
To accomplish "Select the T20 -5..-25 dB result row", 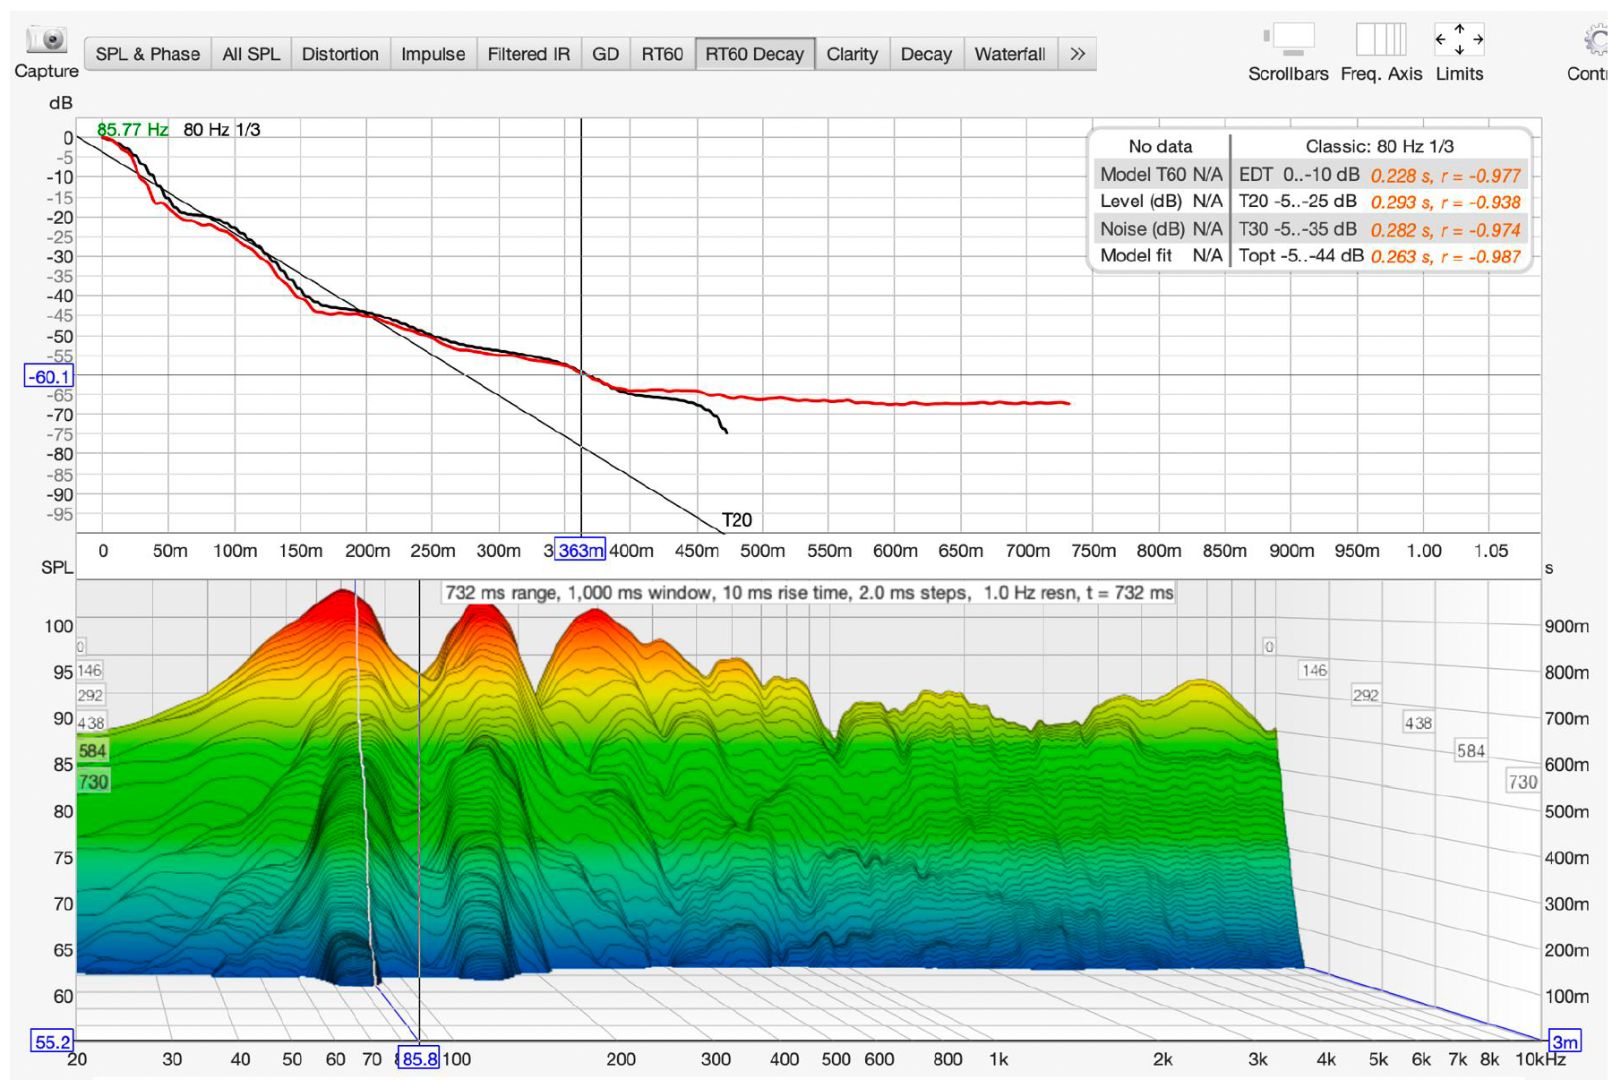I will 1379,202.
